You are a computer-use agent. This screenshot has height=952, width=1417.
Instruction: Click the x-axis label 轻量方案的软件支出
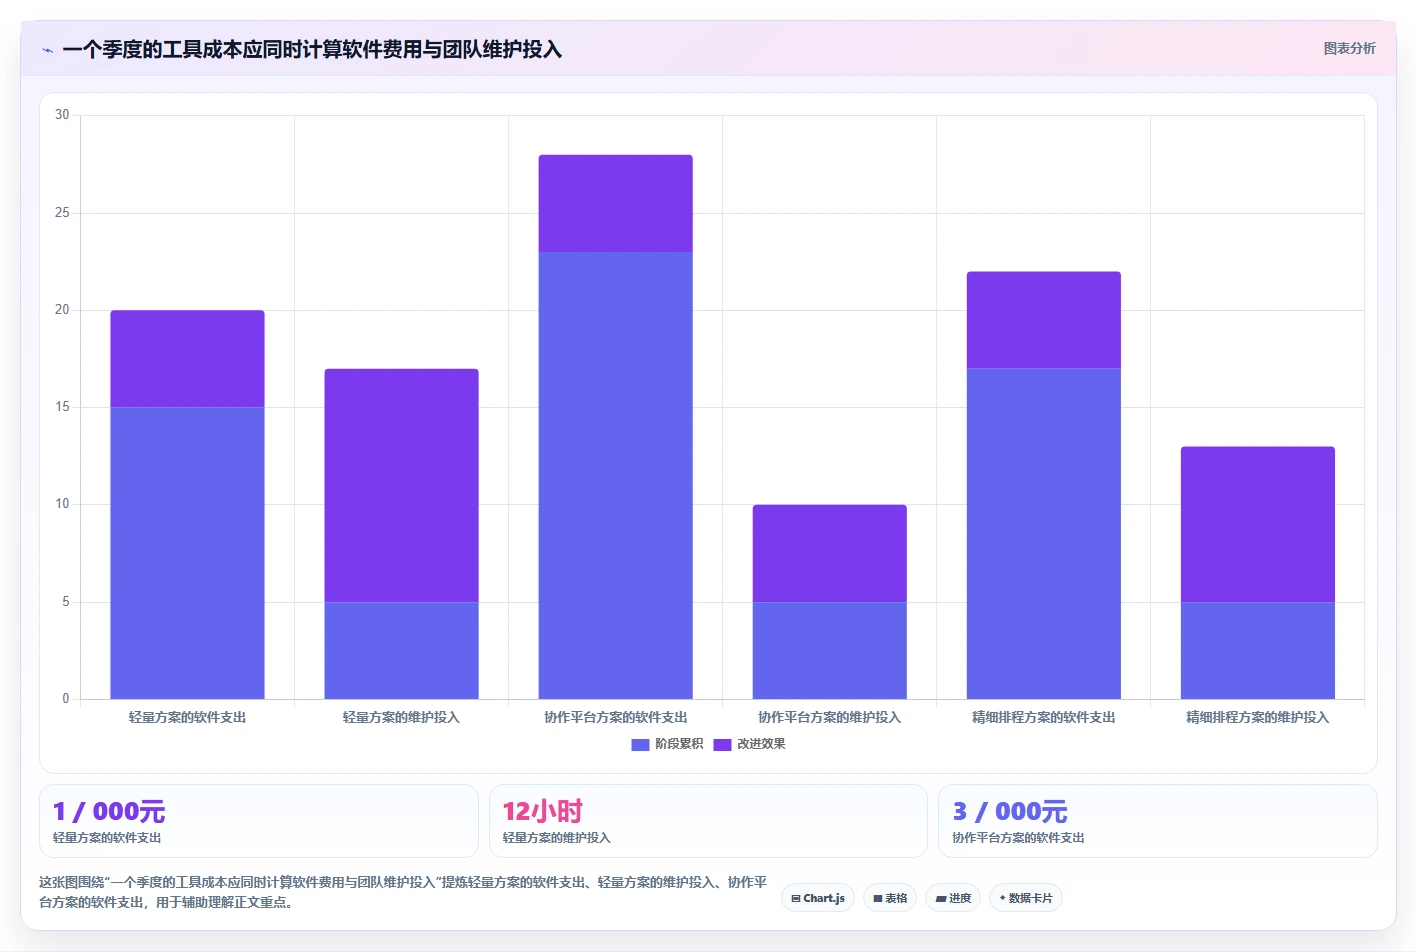tap(187, 717)
